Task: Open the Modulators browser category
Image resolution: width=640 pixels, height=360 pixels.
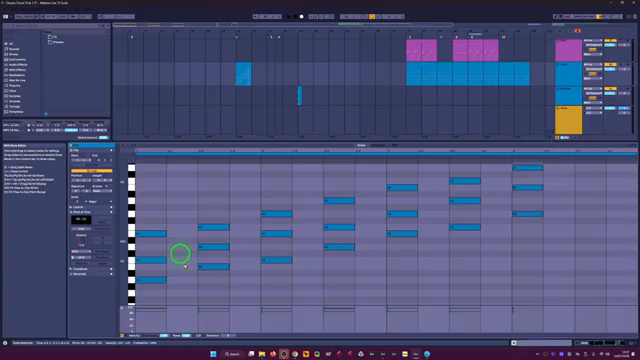Action: (17, 75)
